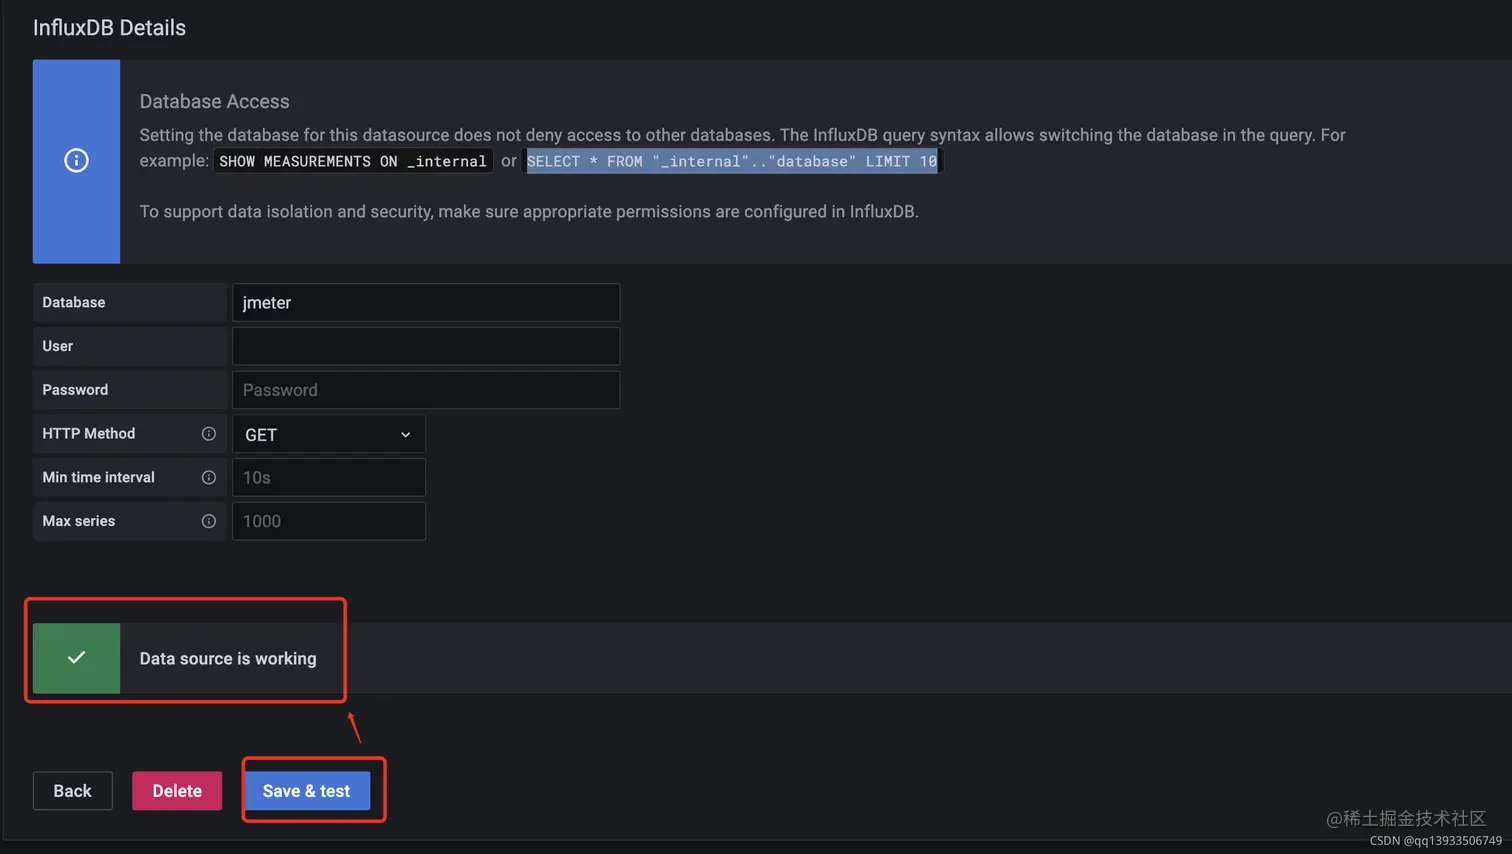Click the Save & test button
Viewport: 1512px width, 854px height.
tap(306, 791)
